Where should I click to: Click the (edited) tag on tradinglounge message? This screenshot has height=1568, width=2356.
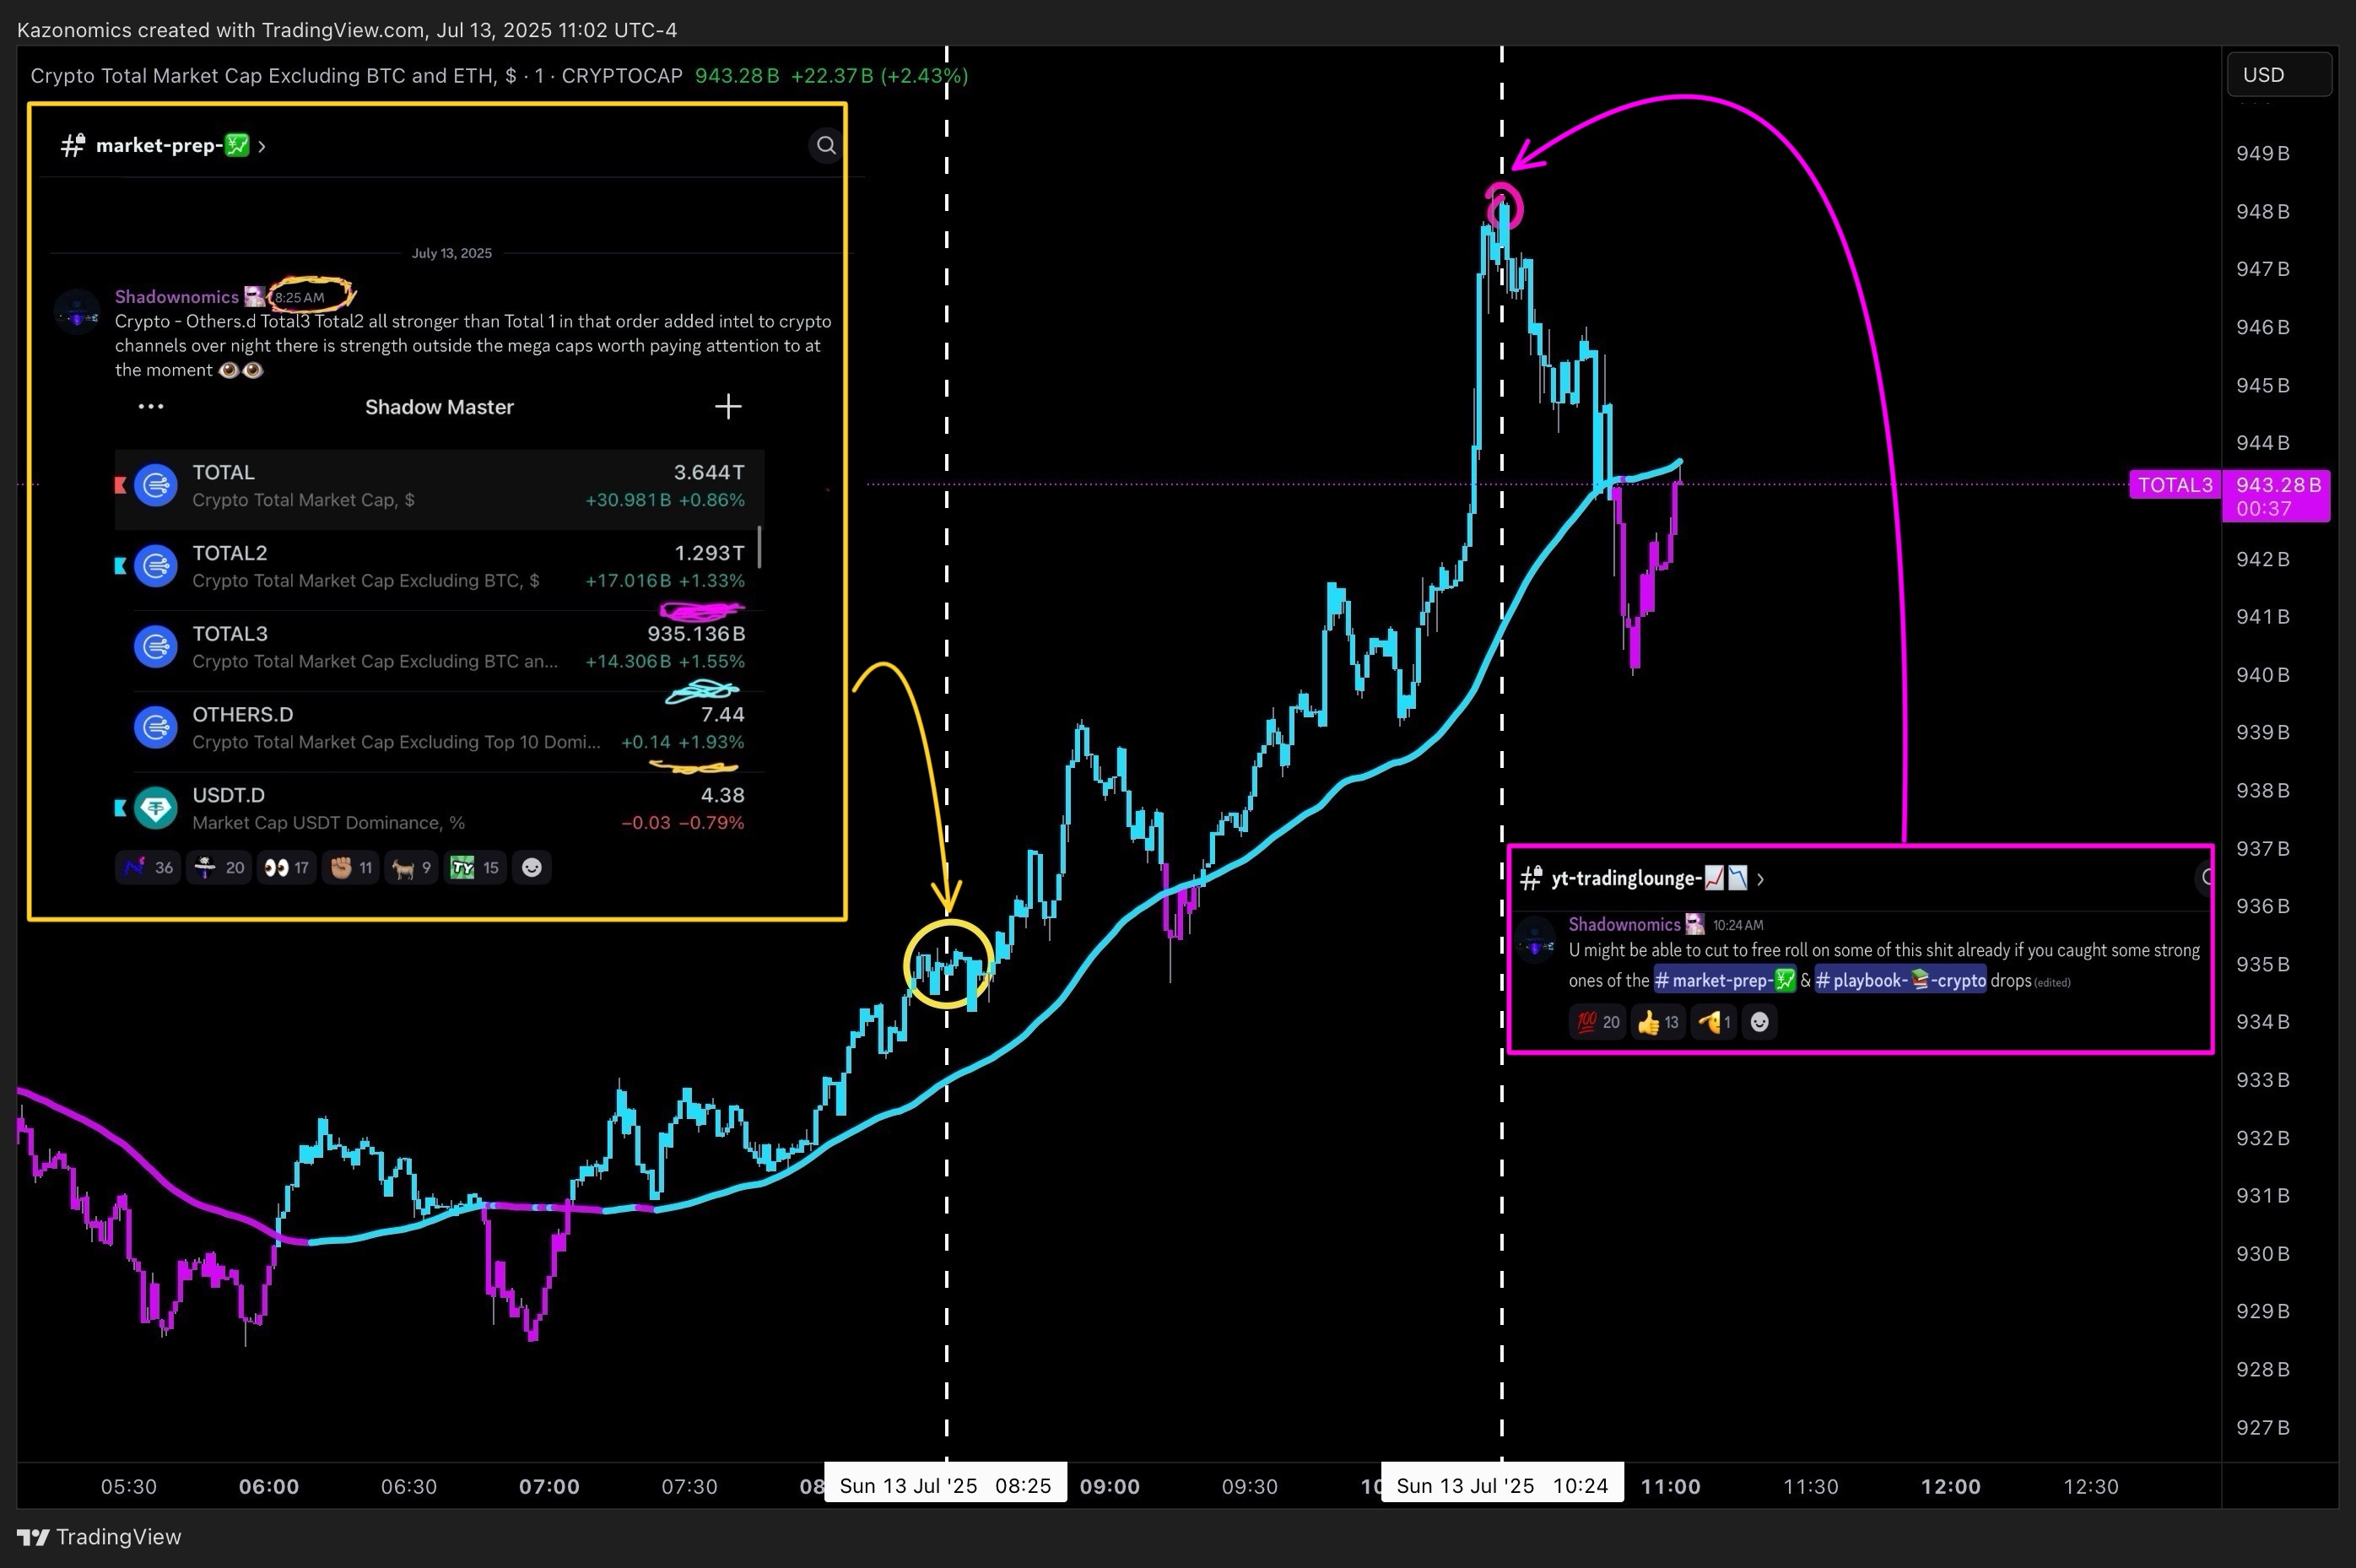click(x=2052, y=983)
